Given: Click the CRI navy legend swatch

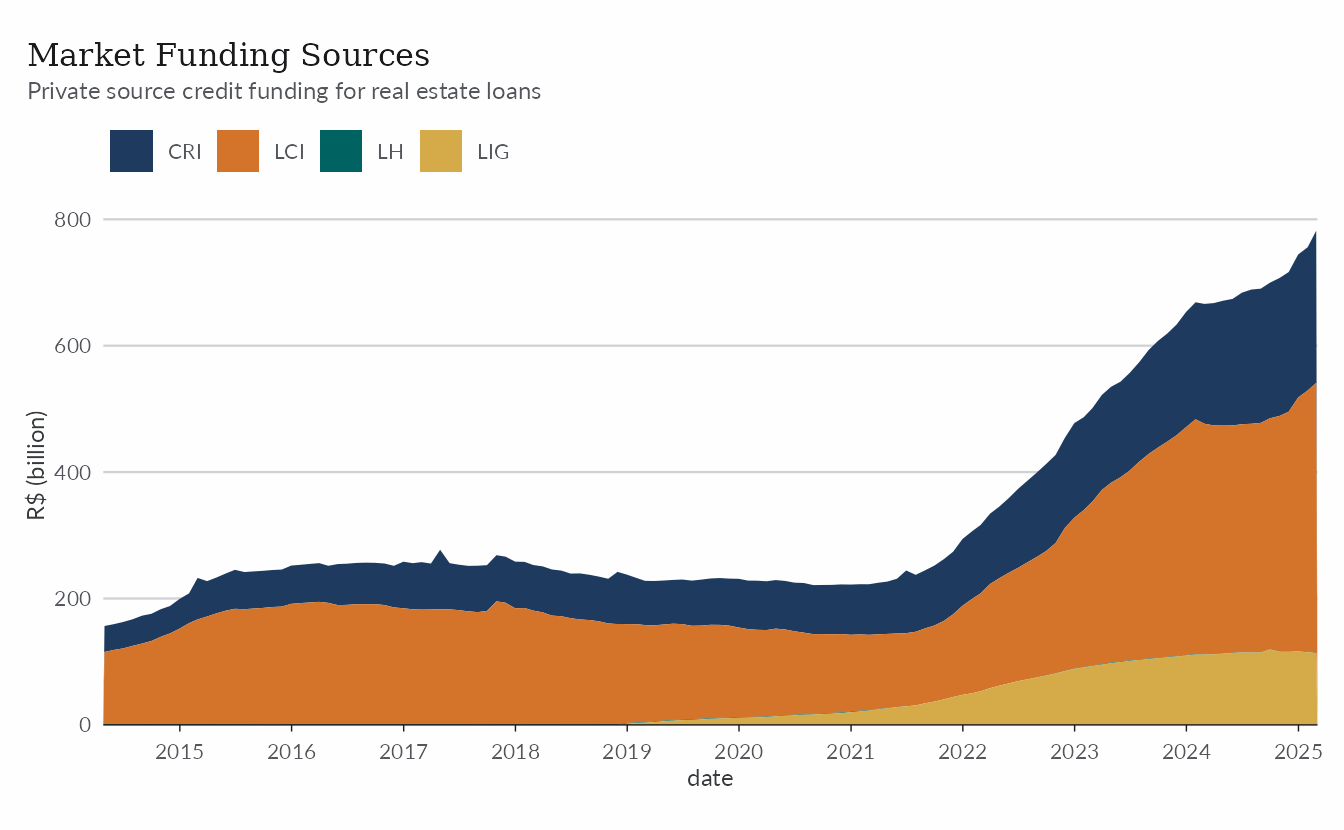Looking at the screenshot, I should [131, 151].
